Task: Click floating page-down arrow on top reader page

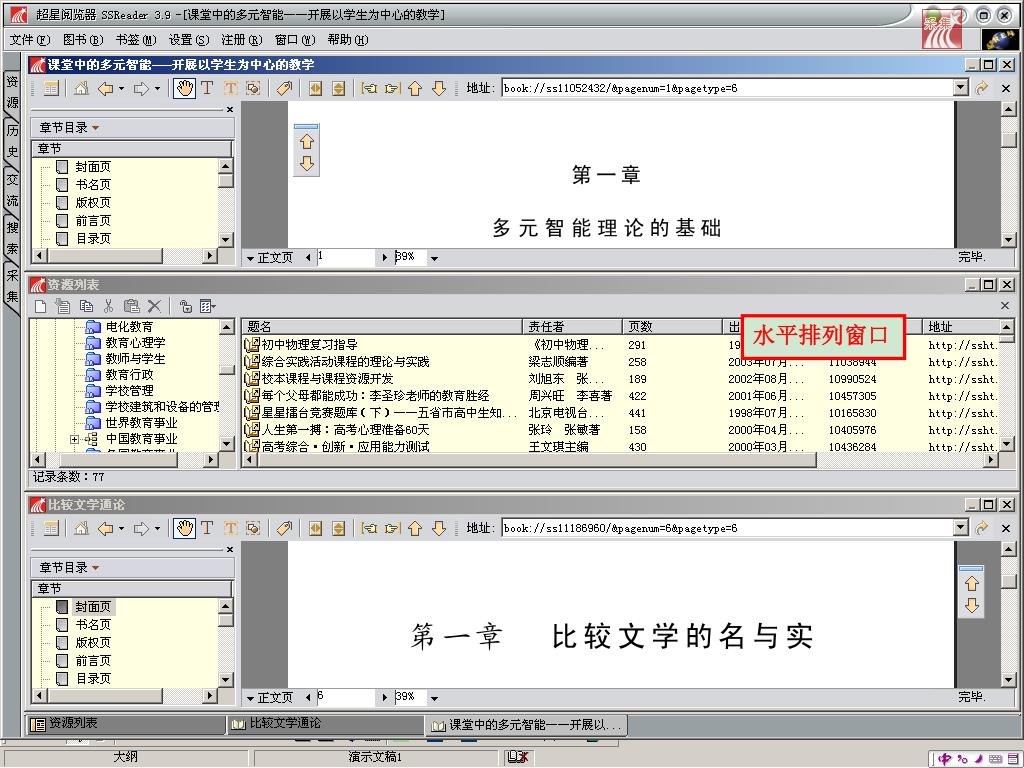Action: (307, 163)
